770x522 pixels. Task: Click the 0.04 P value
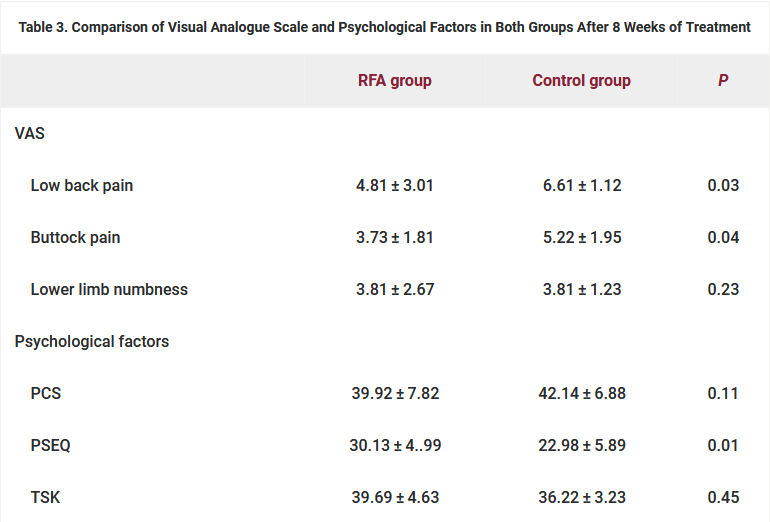[723, 237]
